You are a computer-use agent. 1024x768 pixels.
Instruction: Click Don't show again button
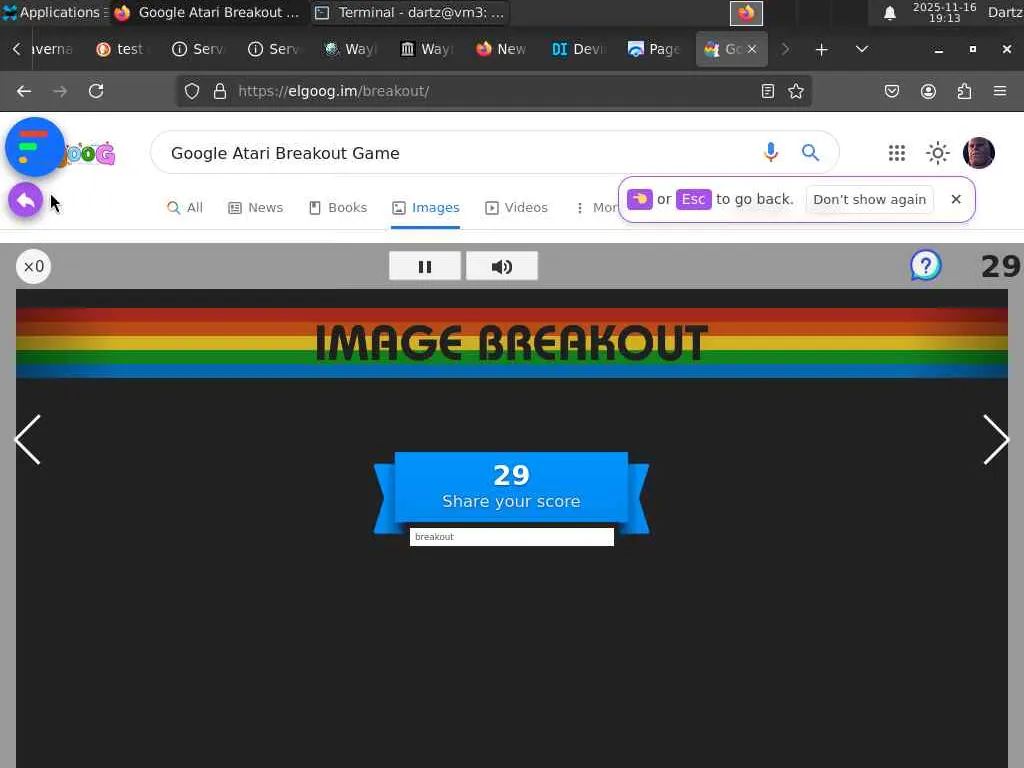(869, 199)
